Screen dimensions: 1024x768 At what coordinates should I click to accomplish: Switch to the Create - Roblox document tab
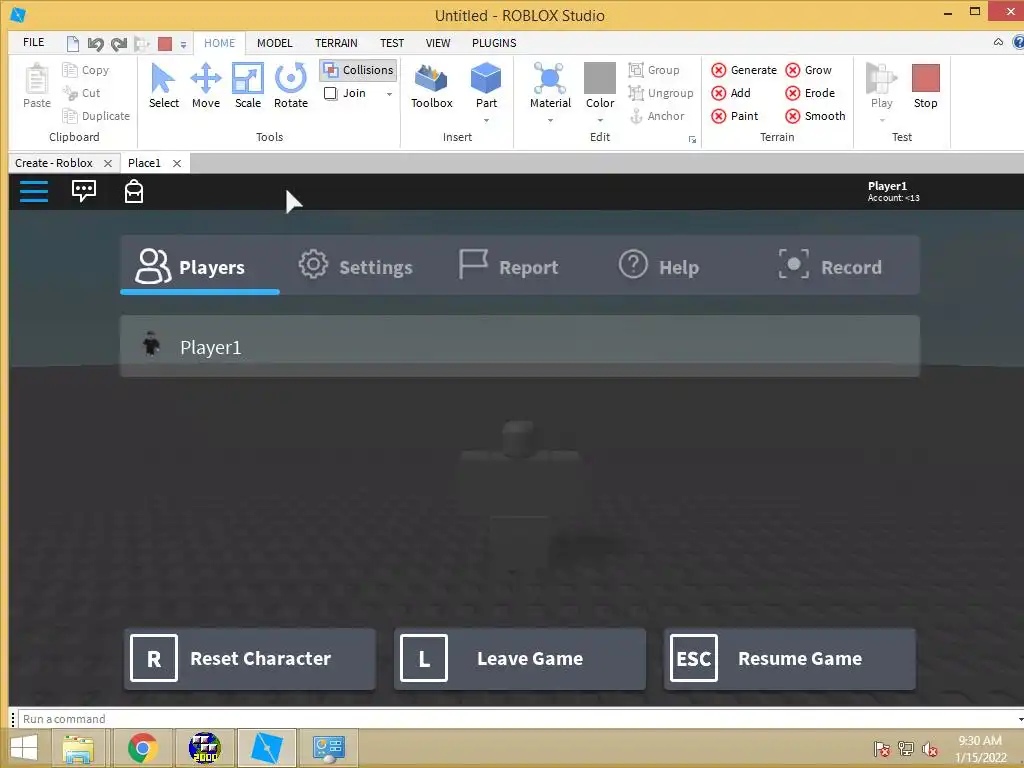pyautogui.click(x=54, y=163)
